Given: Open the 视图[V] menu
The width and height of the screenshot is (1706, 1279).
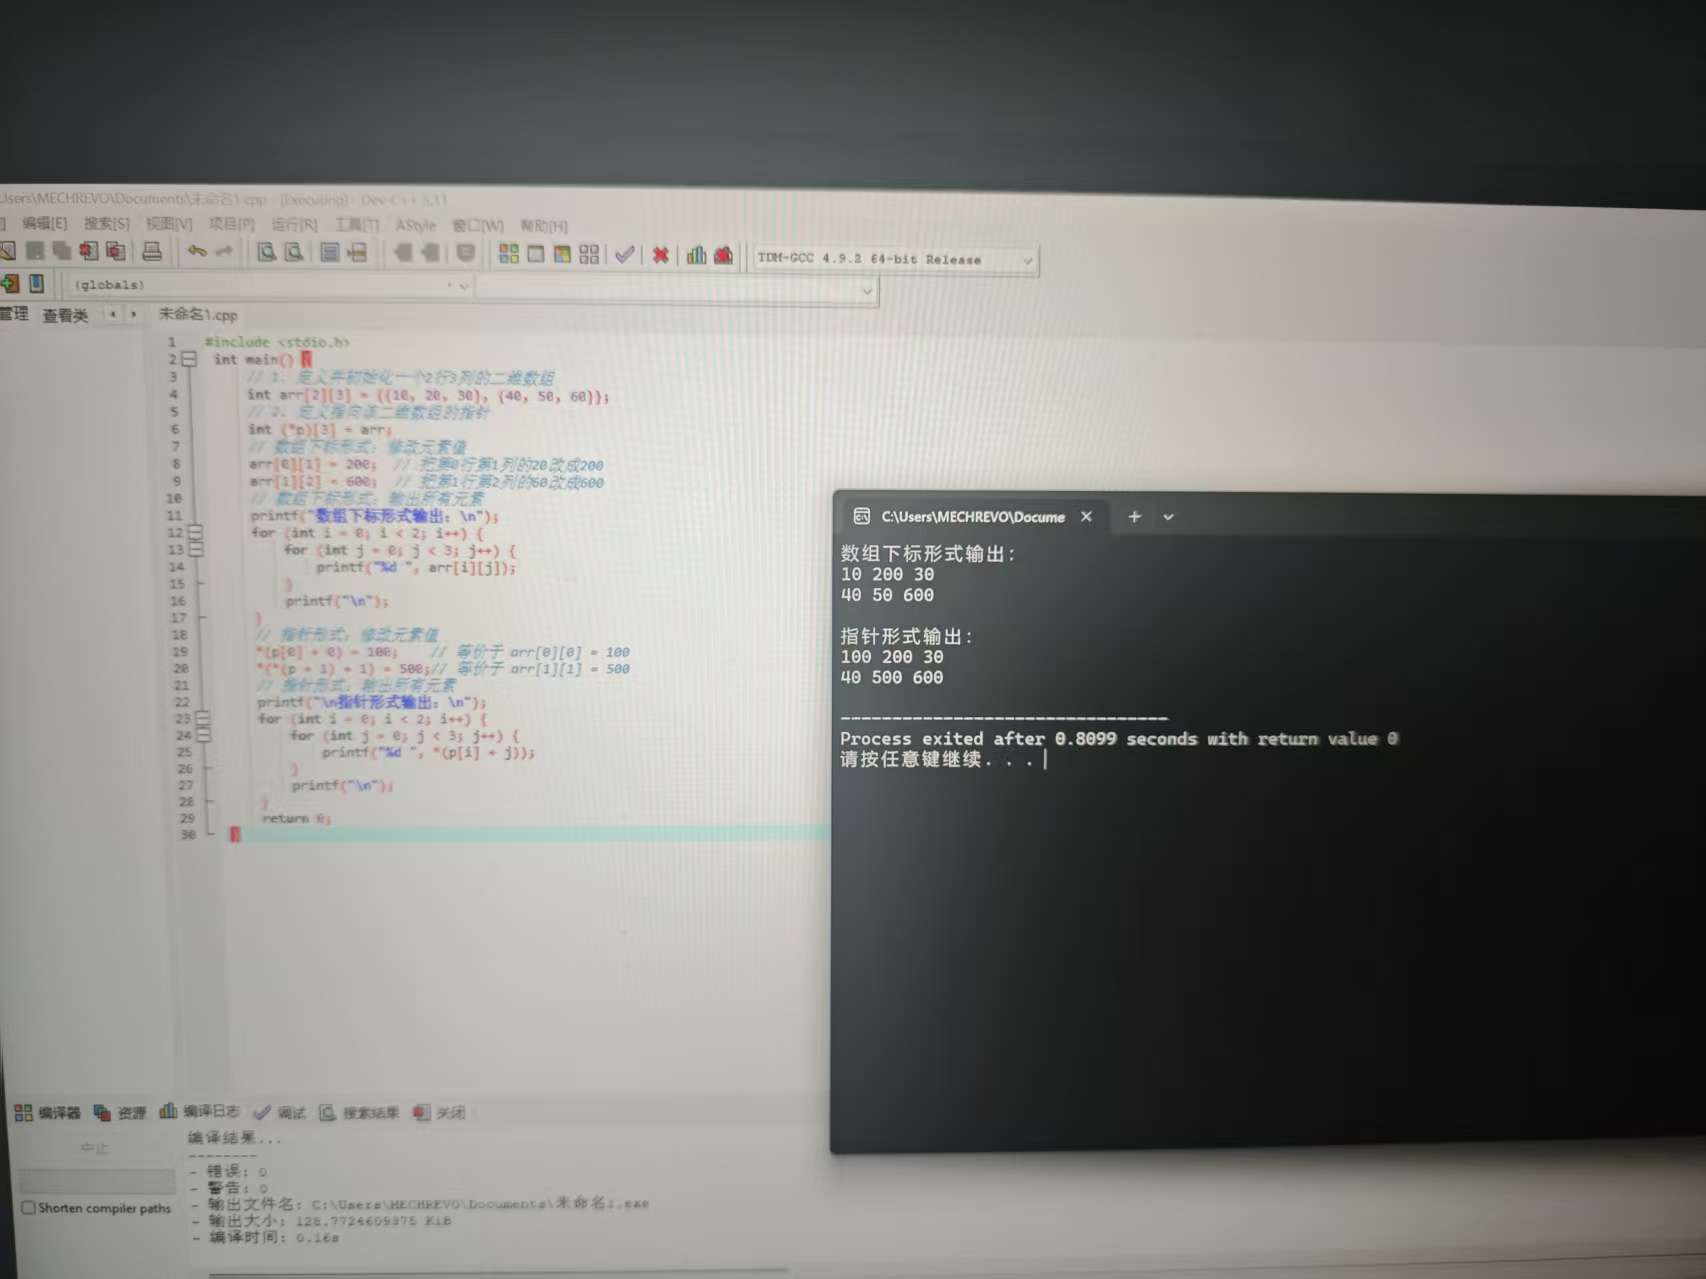Looking at the screenshot, I should 169,224.
